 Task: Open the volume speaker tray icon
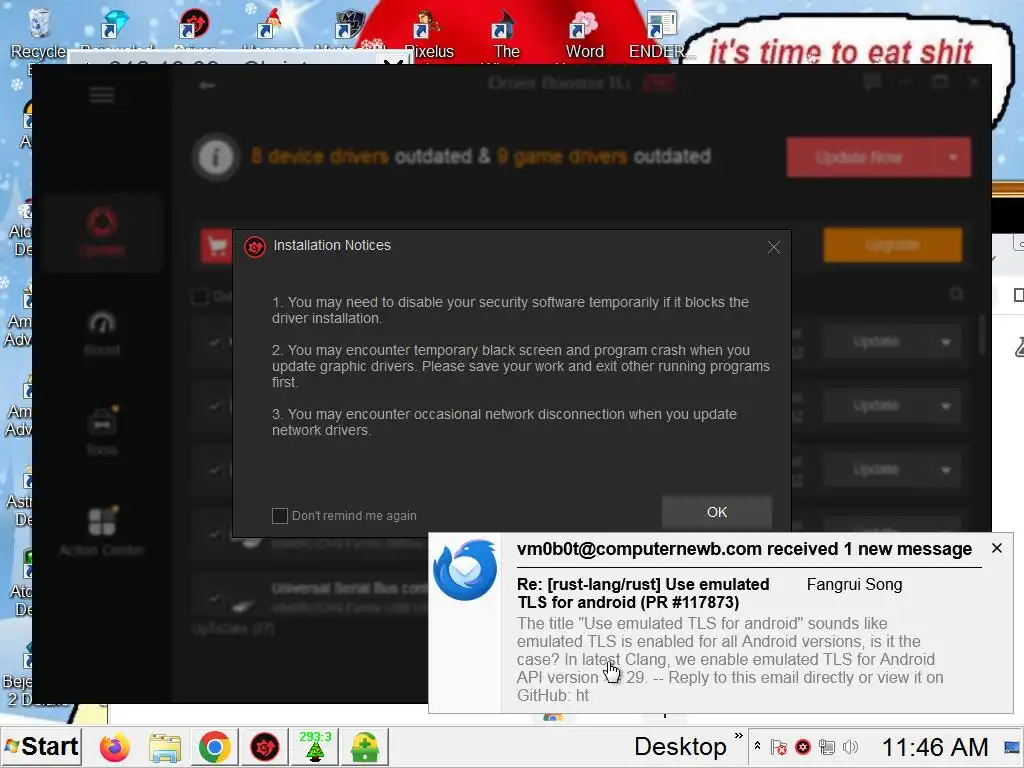click(x=850, y=746)
